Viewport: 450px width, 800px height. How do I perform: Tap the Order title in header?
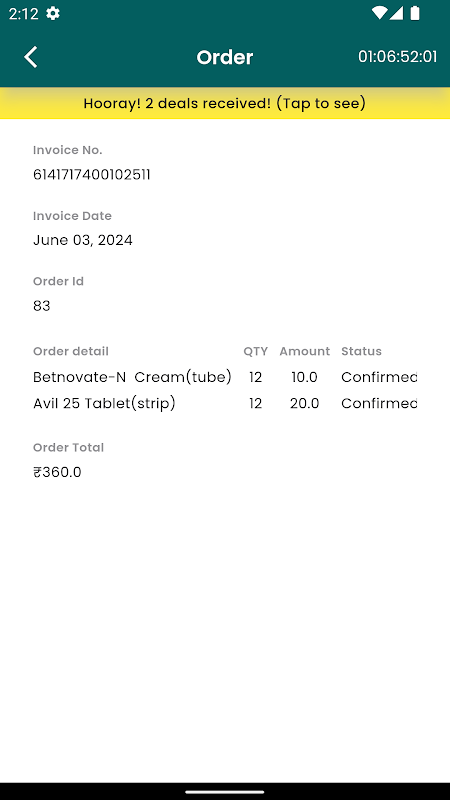[225, 57]
